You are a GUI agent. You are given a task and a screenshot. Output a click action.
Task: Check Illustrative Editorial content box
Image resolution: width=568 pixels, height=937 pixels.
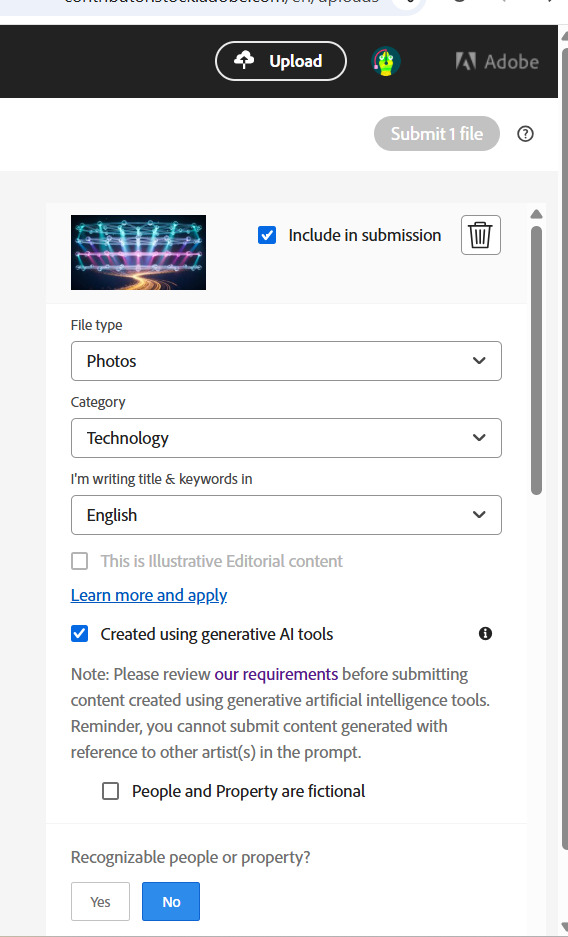coord(79,561)
